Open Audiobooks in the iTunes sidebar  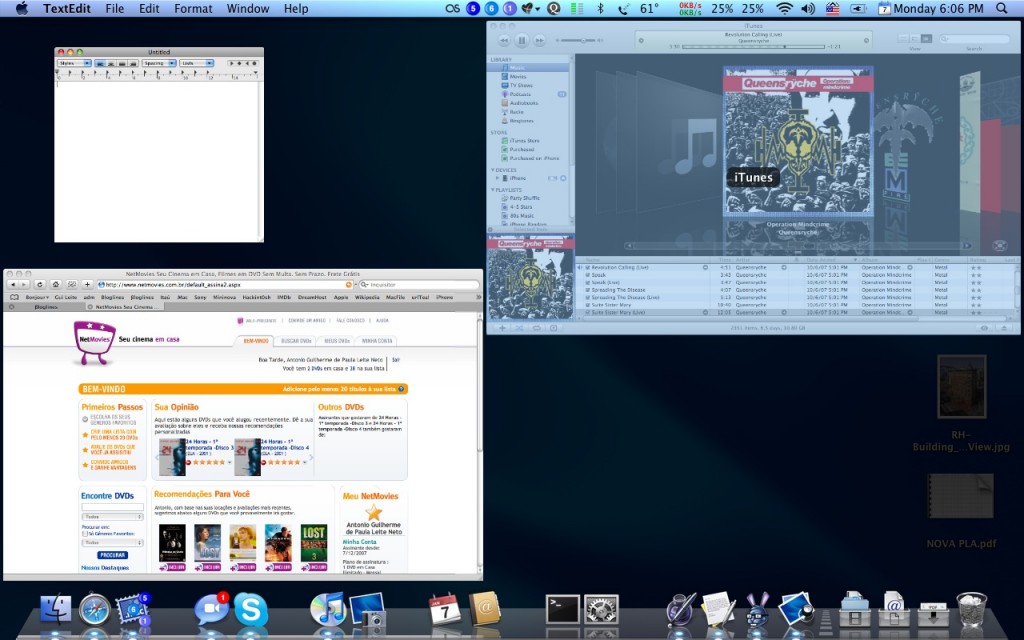click(x=524, y=103)
